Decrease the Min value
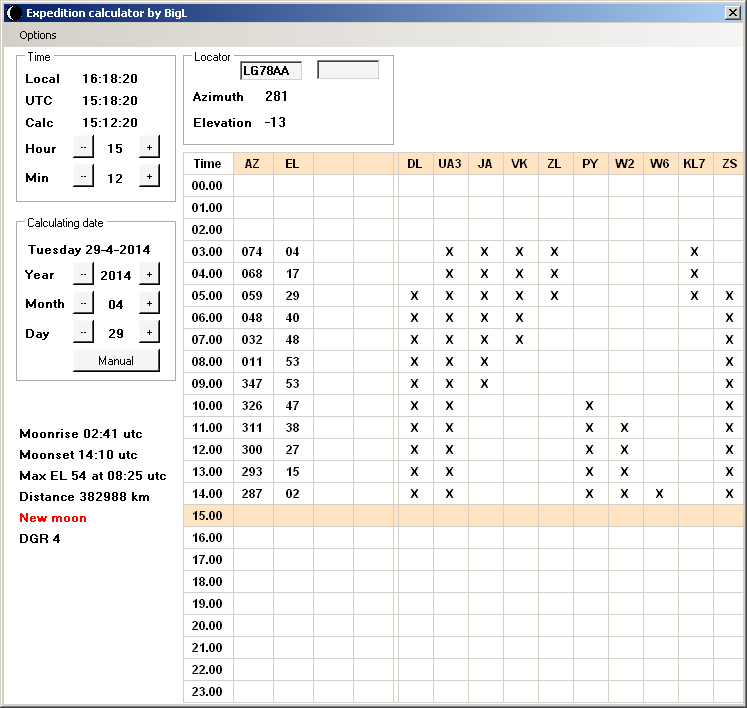Screen dimensions: 747x708 point(83,177)
